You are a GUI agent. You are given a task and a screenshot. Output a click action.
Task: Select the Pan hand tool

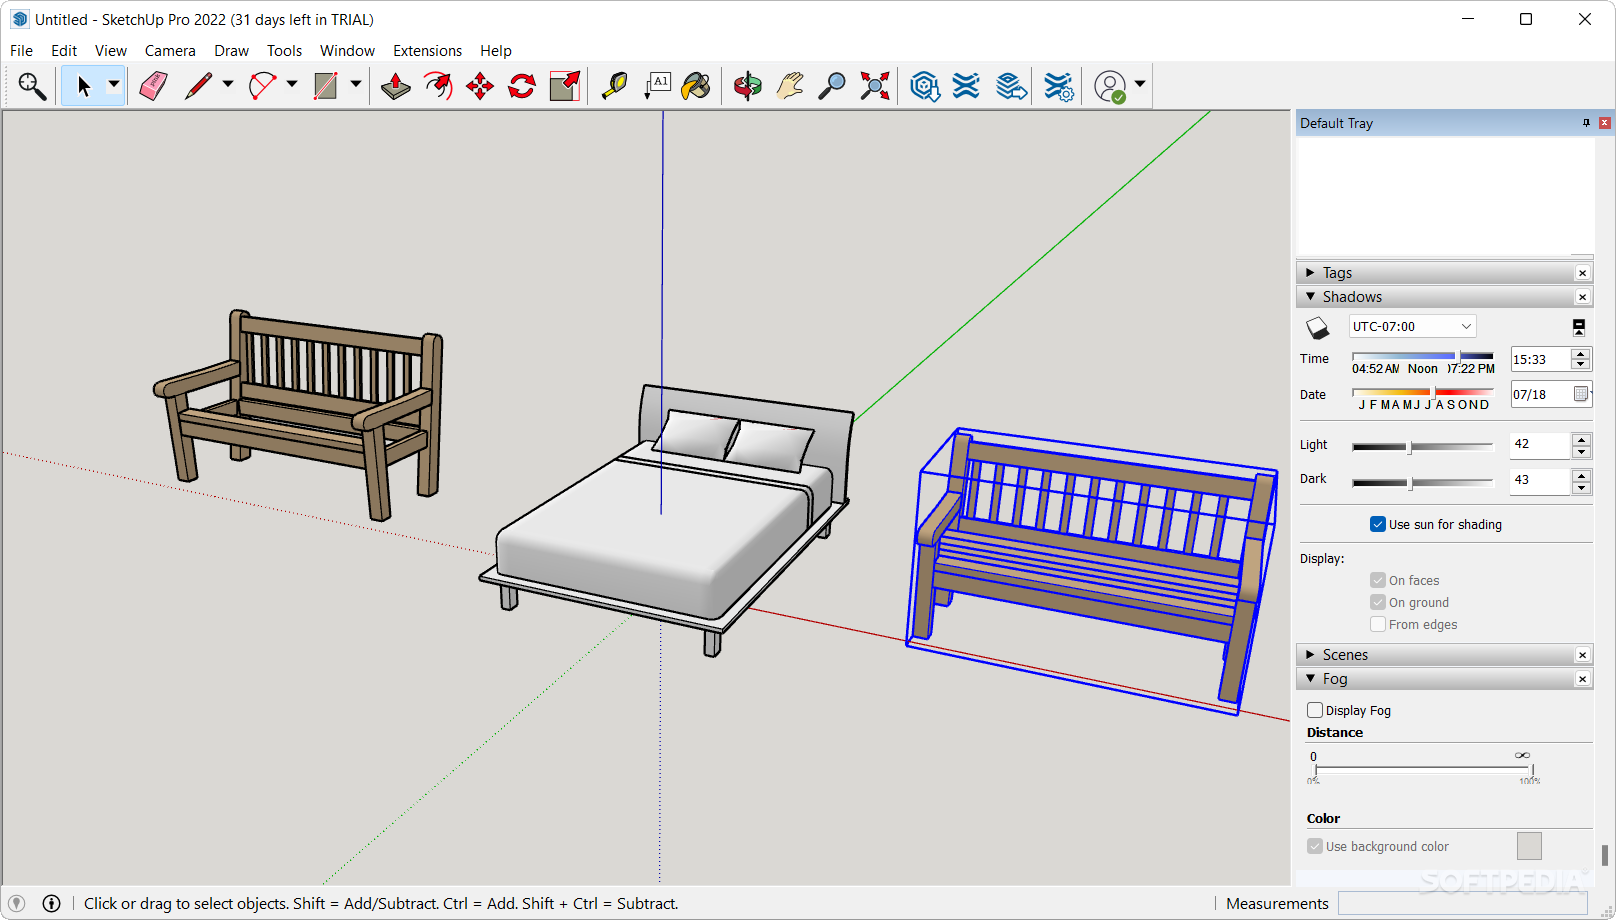[790, 87]
